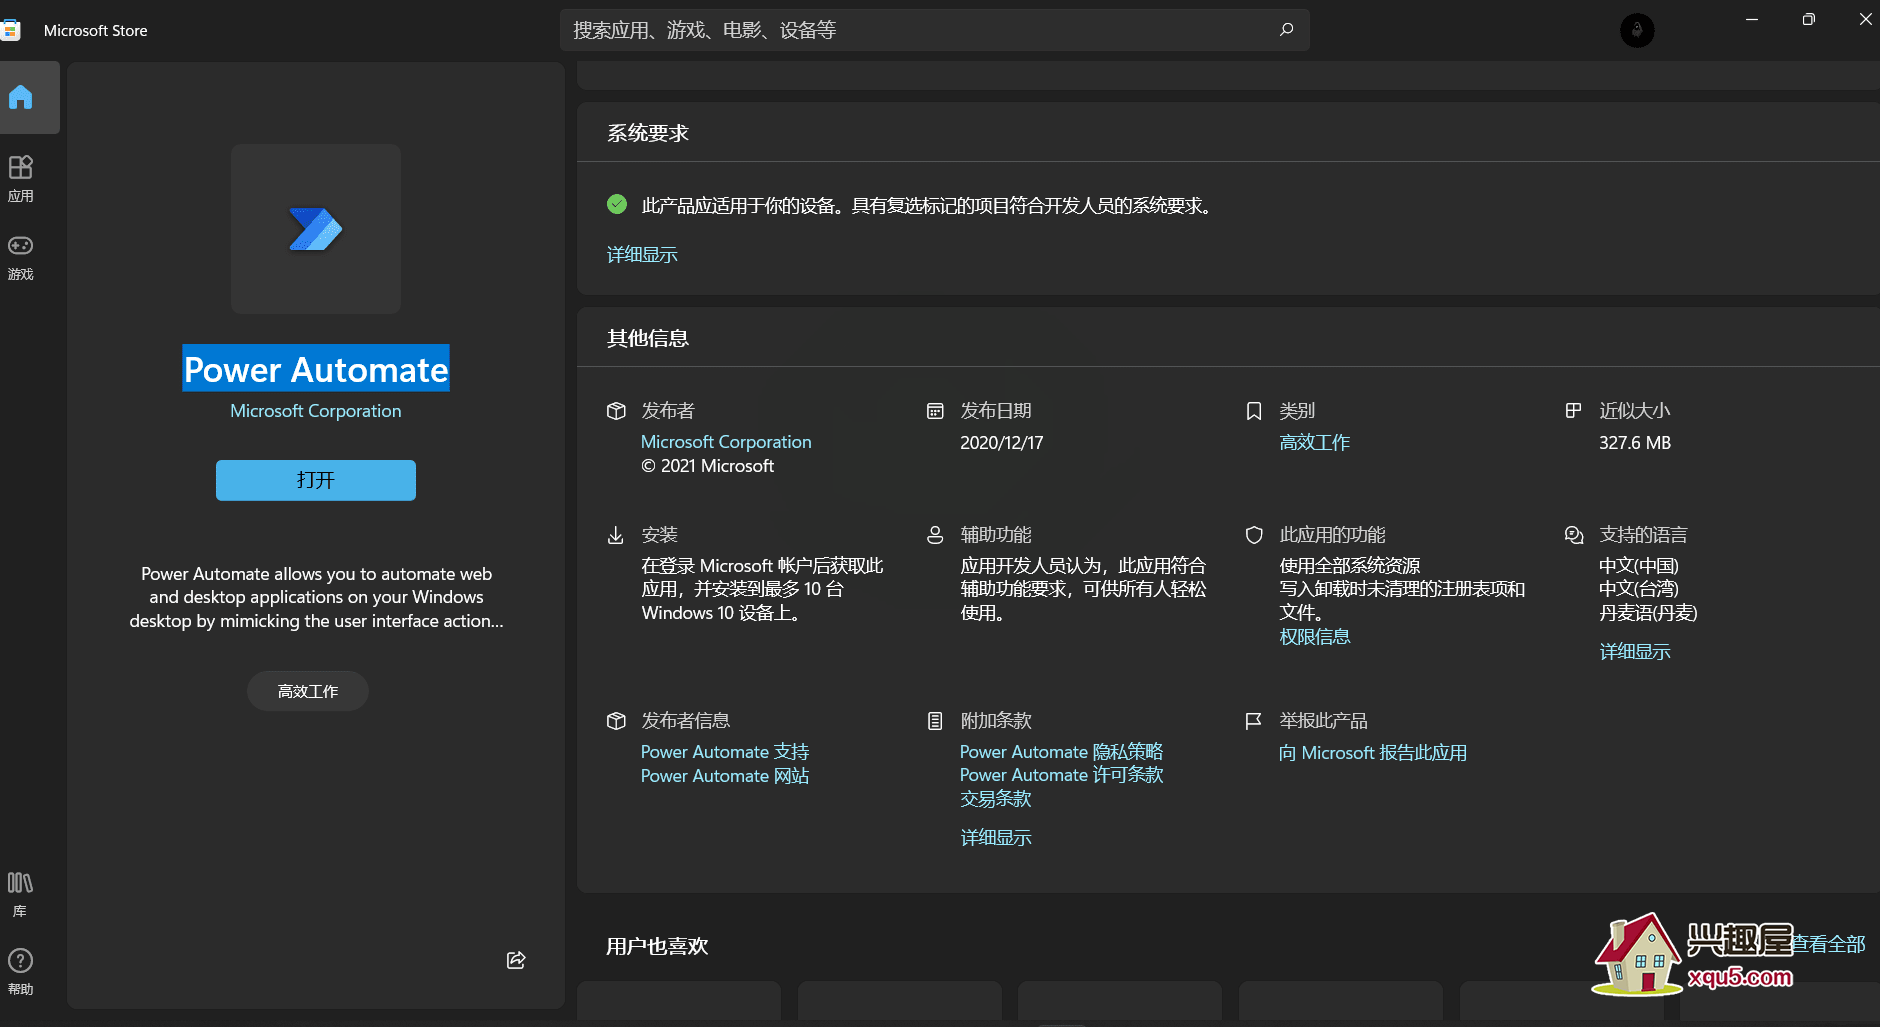
Task: Click the app description text
Action: pos(316,597)
